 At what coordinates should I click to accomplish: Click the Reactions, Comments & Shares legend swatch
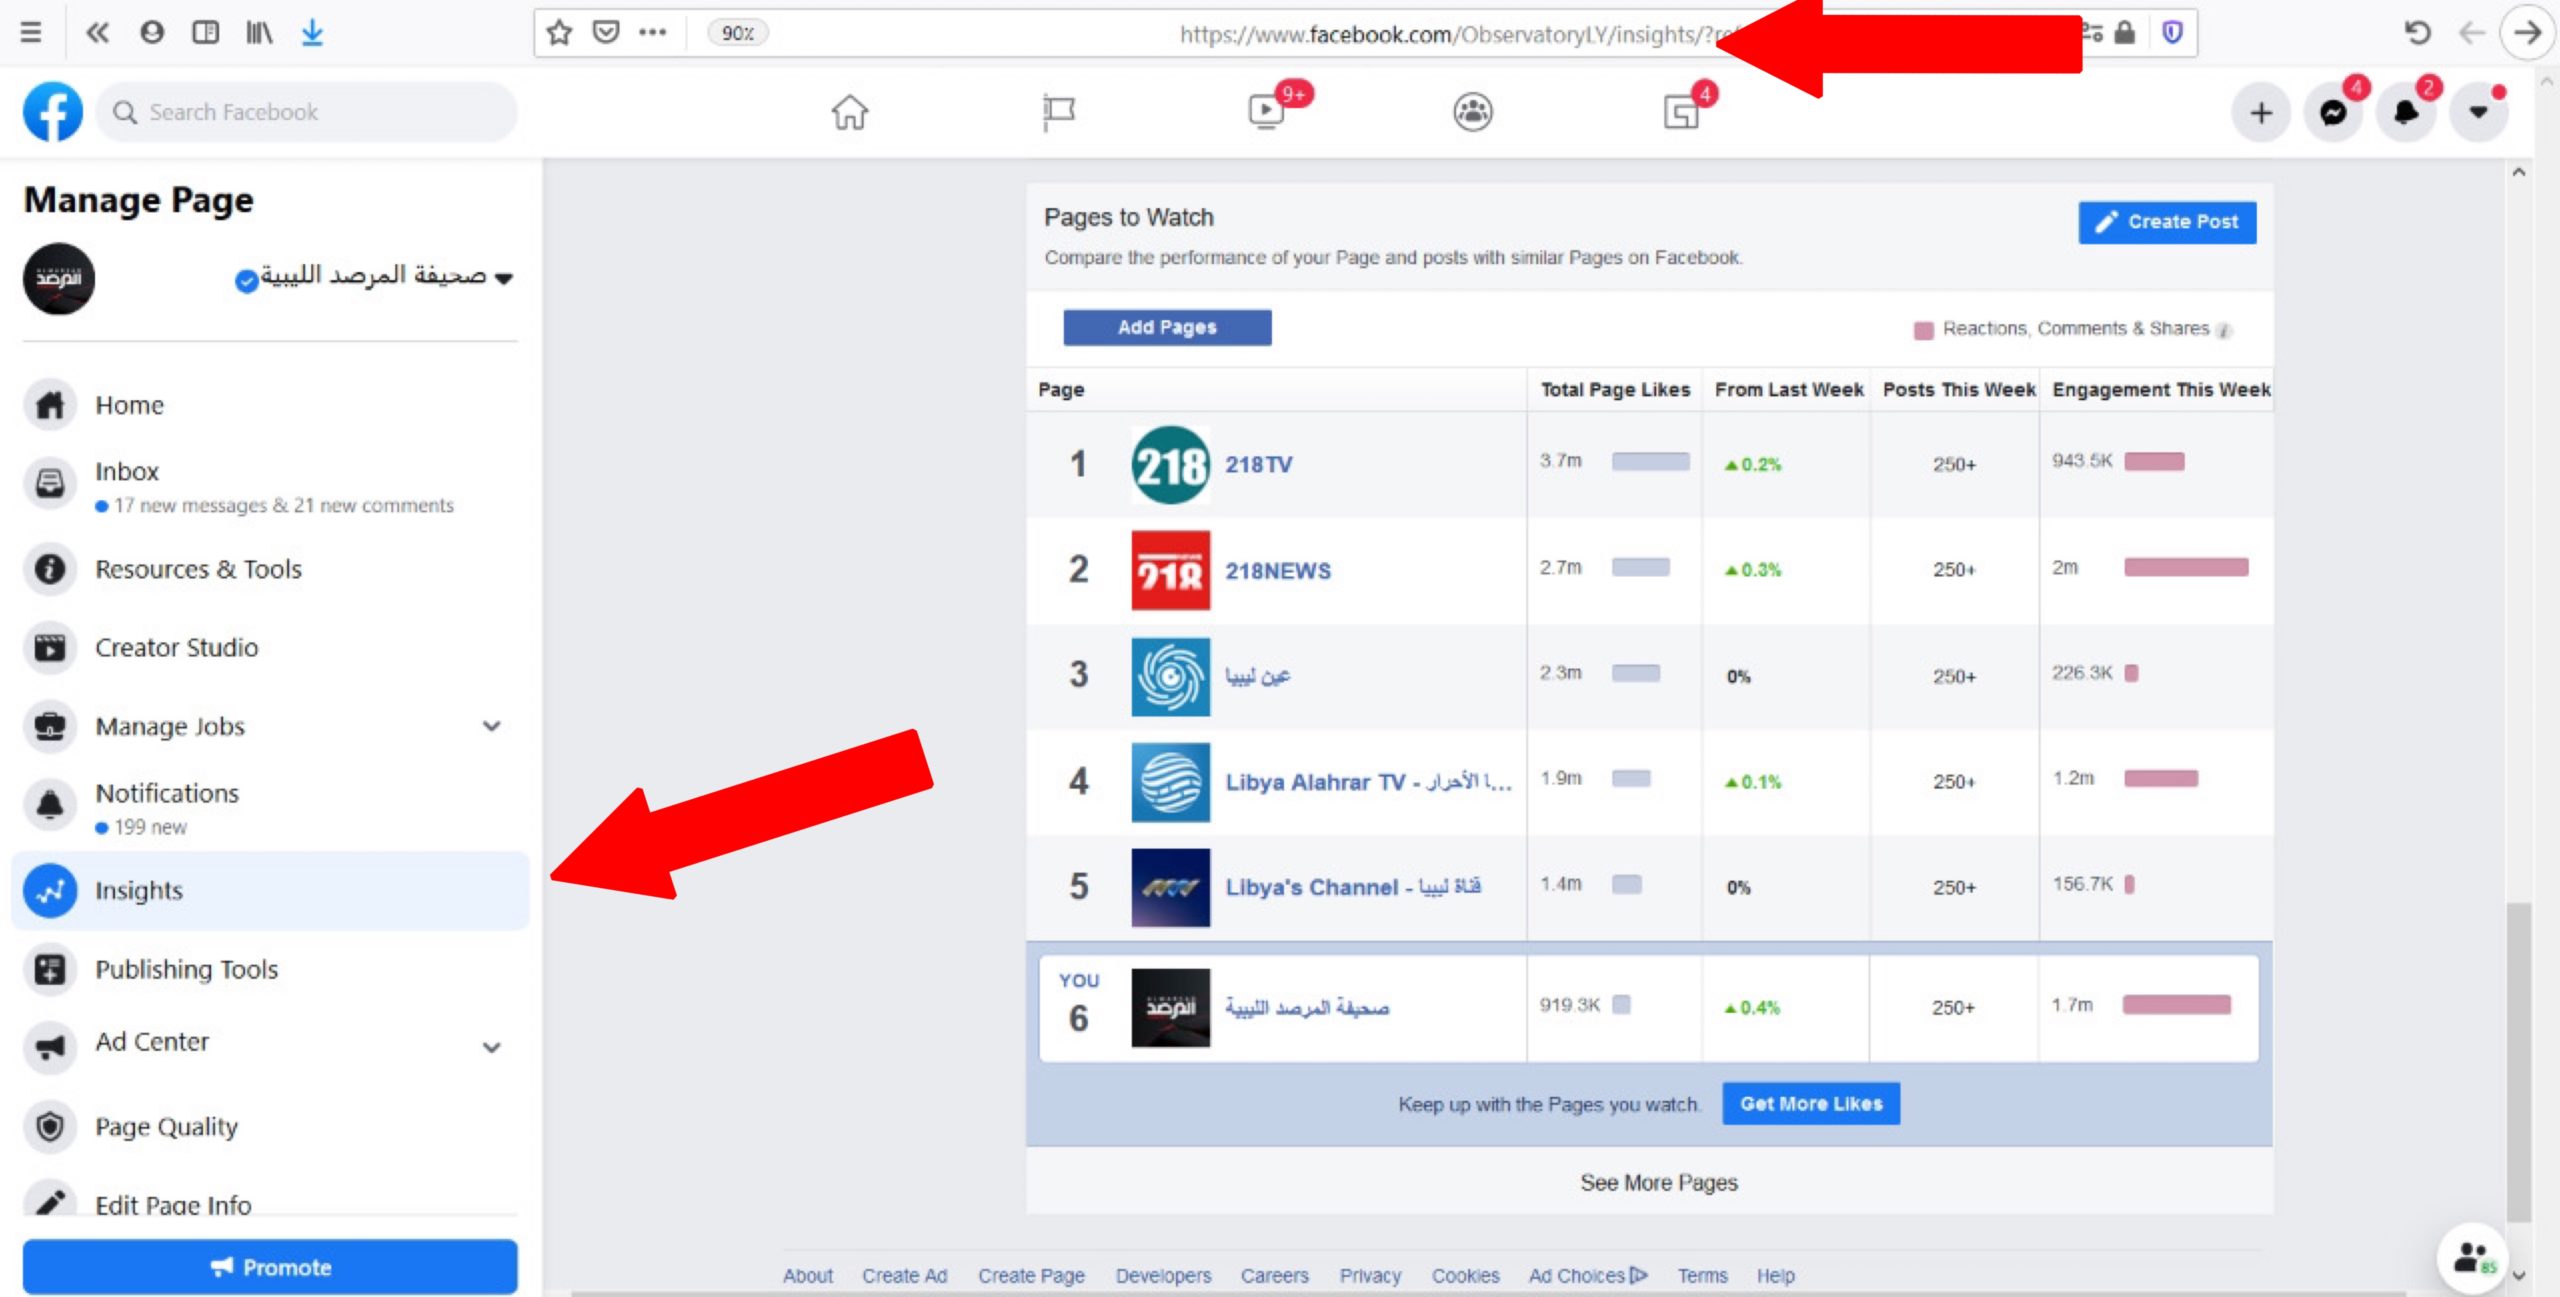point(1922,330)
